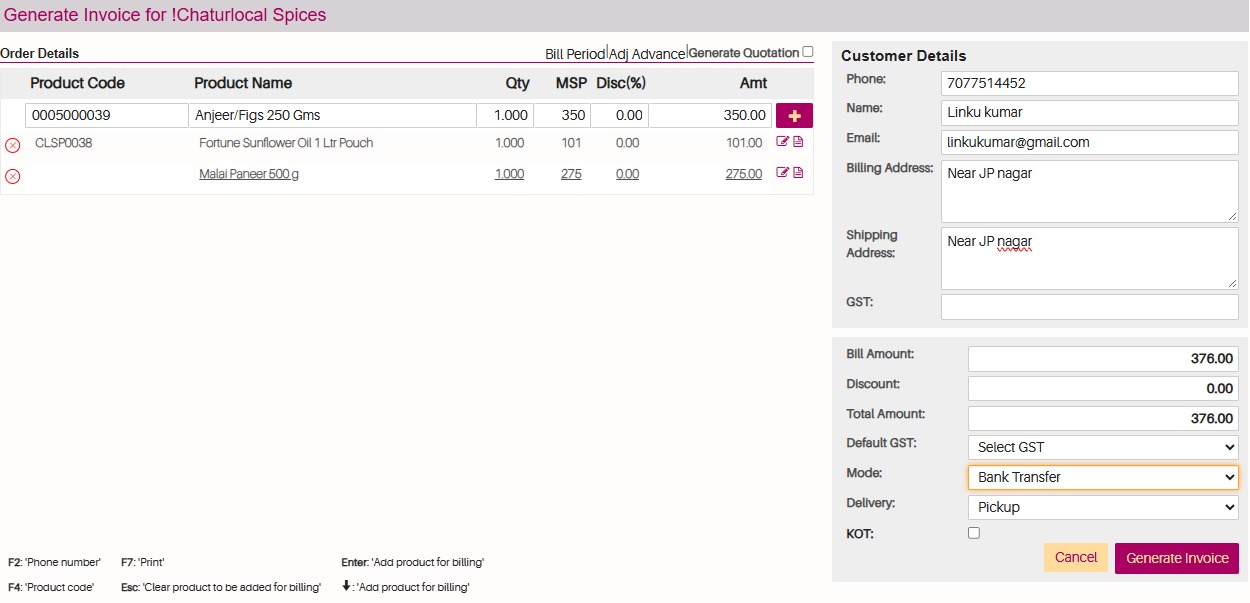Focus the Product Name field with Anjeer/Figs
The height and width of the screenshot is (603, 1250).
[x=333, y=115]
